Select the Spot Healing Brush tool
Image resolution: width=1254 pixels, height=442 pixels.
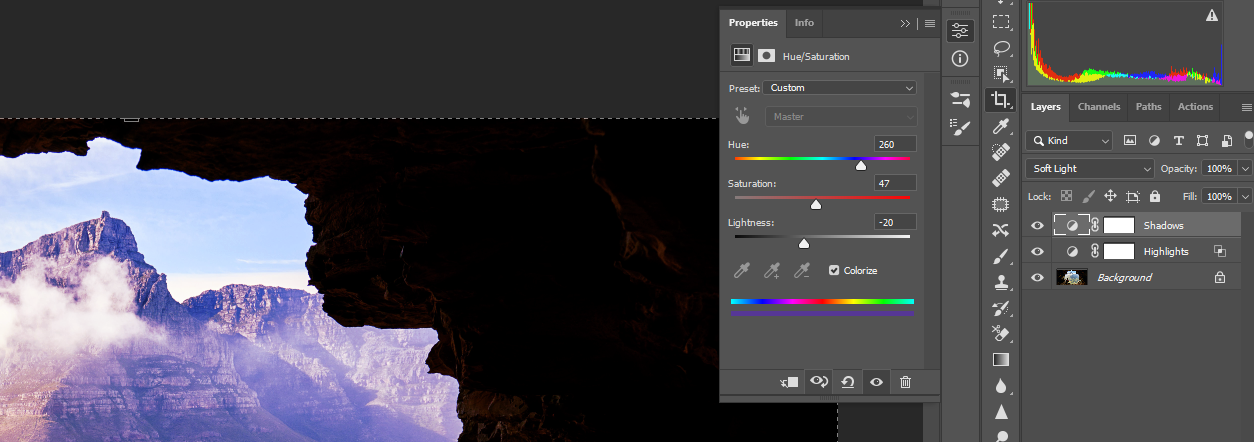click(1001, 152)
